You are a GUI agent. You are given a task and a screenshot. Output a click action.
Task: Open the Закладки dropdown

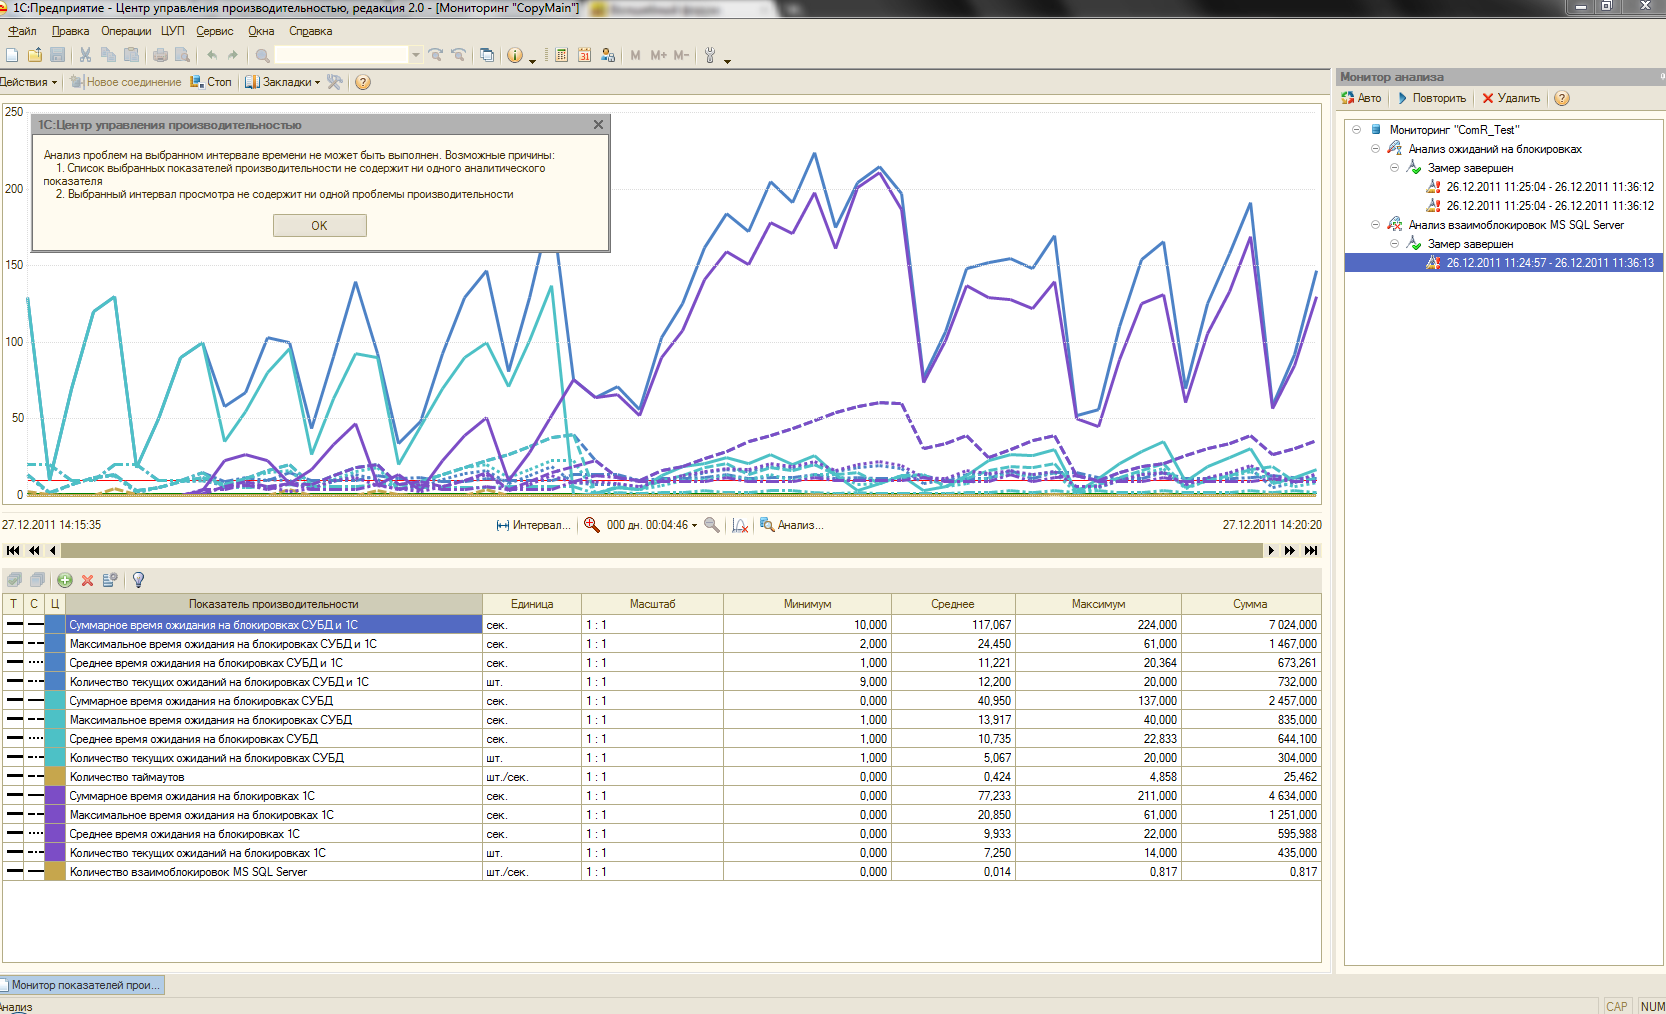pyautogui.click(x=284, y=82)
